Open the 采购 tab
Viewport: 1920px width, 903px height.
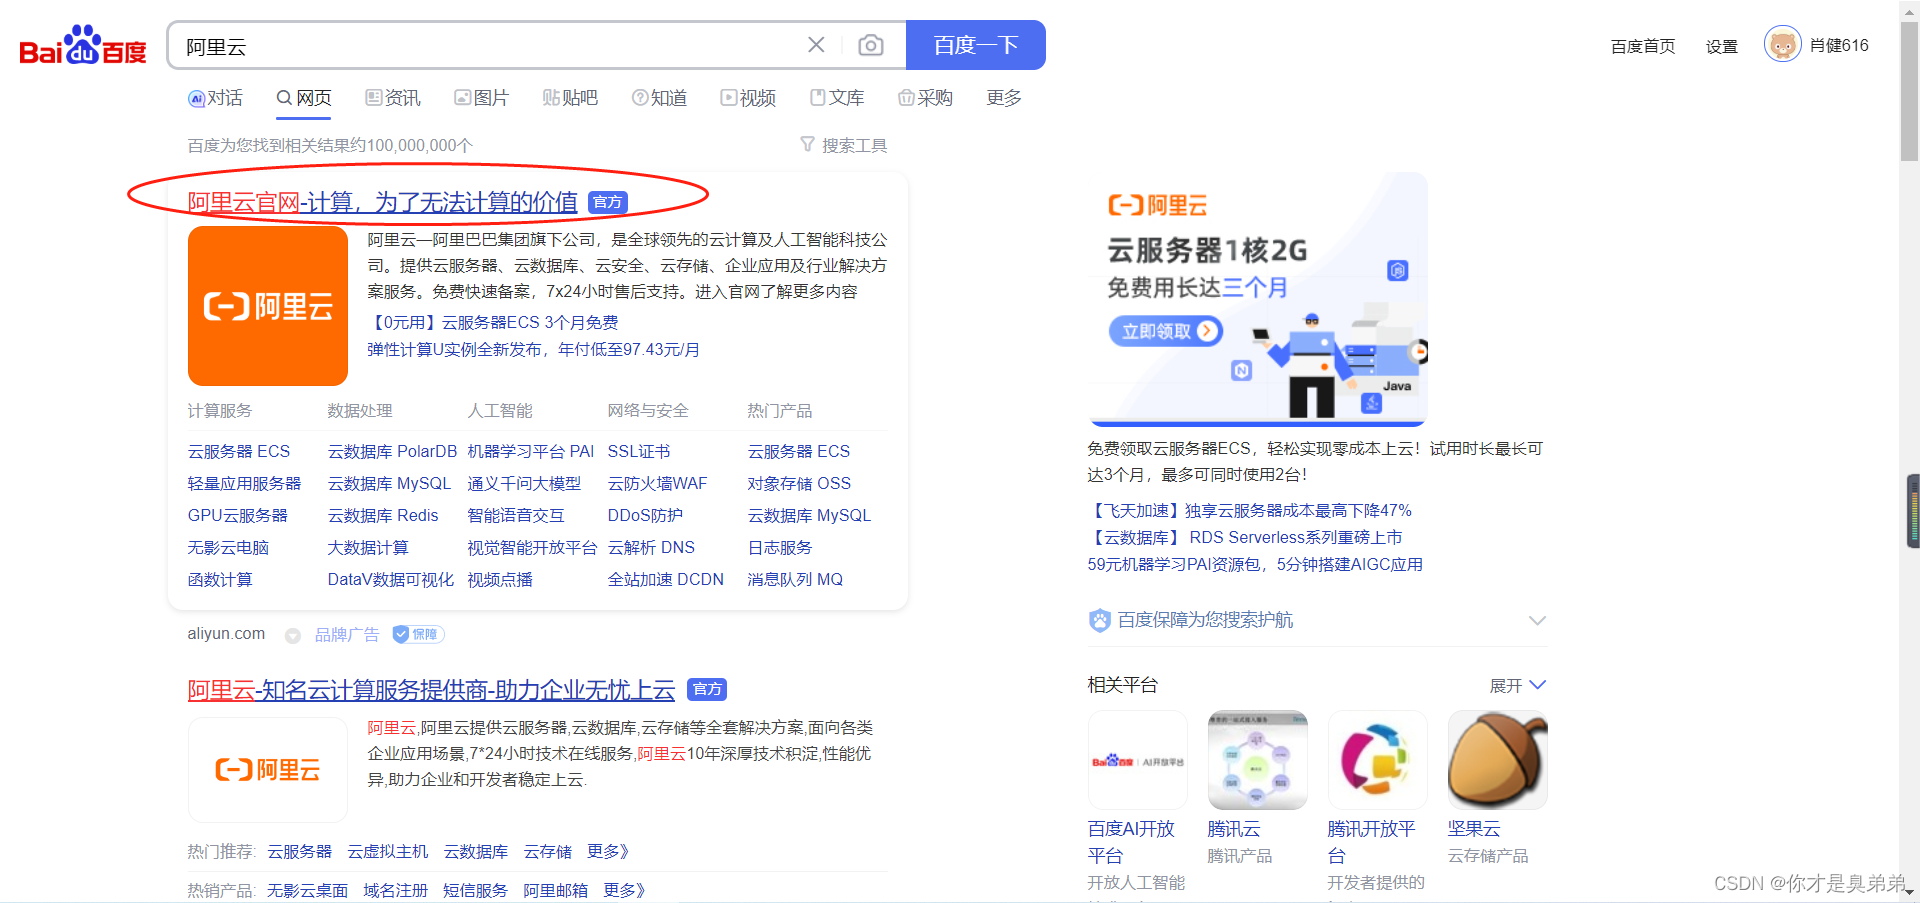pyautogui.click(x=925, y=98)
